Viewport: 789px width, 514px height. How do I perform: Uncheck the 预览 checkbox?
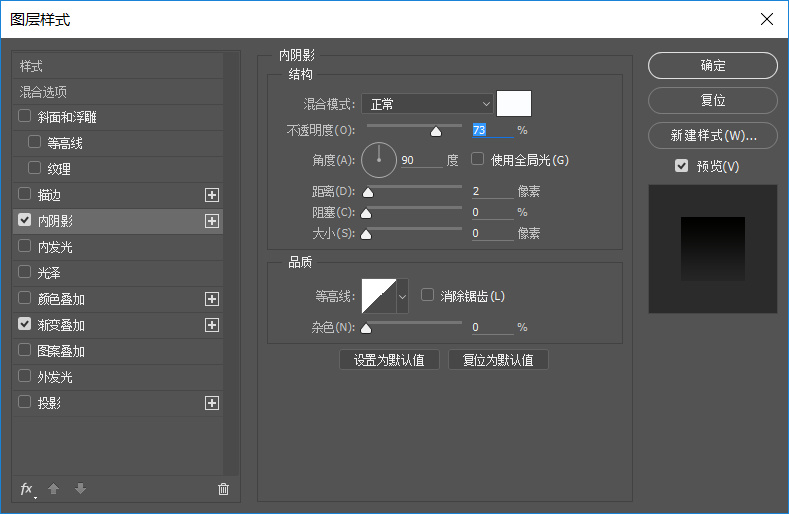682,166
